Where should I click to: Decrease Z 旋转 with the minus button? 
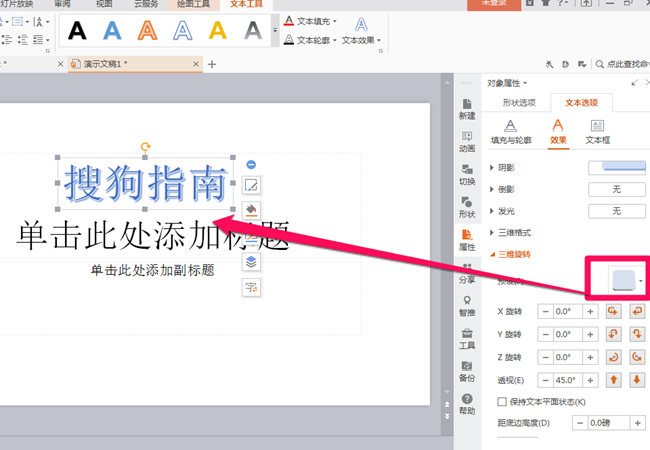point(546,357)
